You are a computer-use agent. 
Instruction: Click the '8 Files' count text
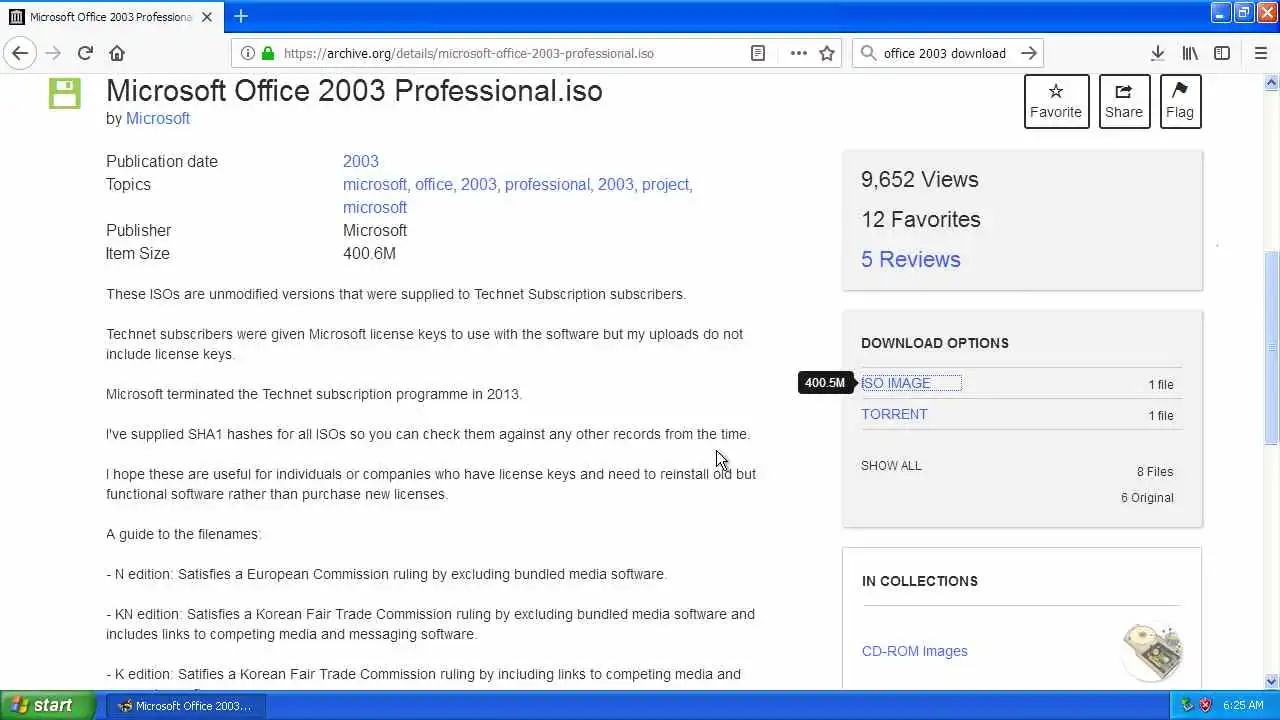point(1155,472)
